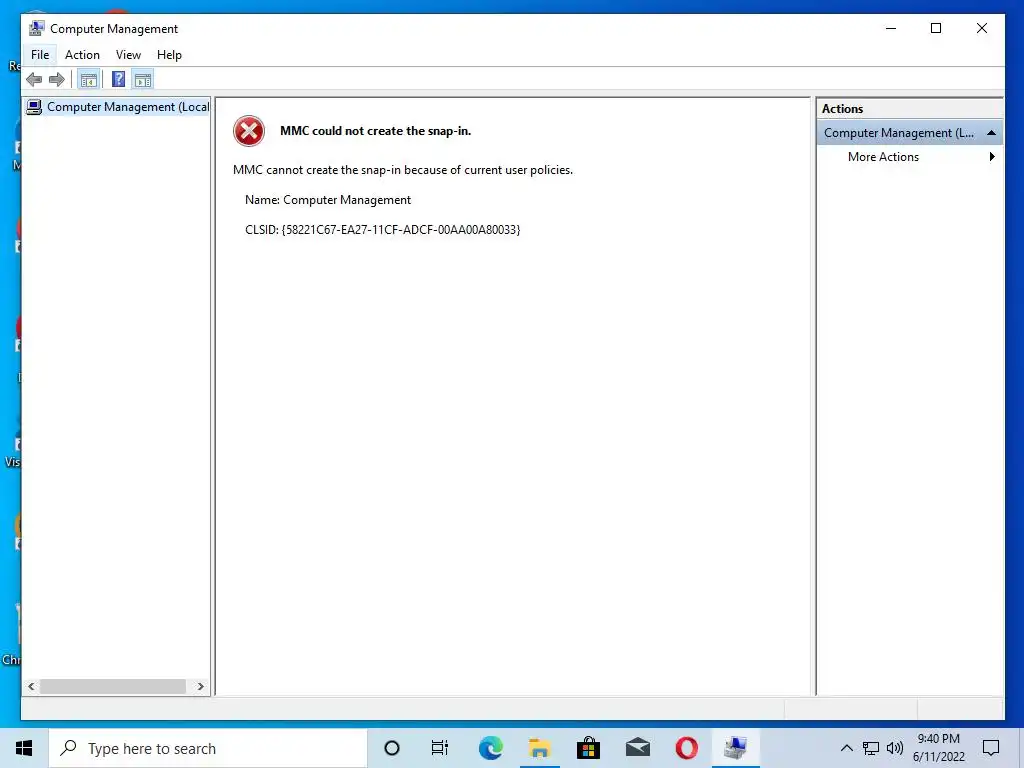The image size is (1024, 768).
Task: Expand More Actions submenu arrow
Action: tap(991, 157)
